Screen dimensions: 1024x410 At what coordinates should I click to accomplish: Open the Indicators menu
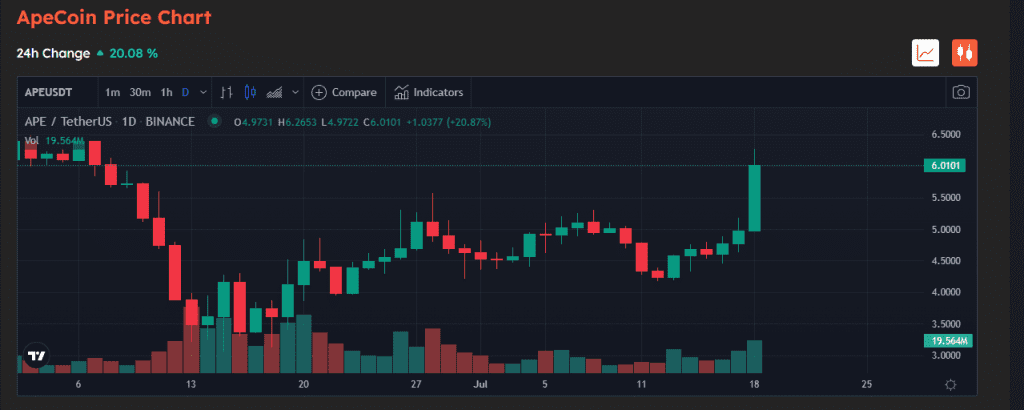428,92
